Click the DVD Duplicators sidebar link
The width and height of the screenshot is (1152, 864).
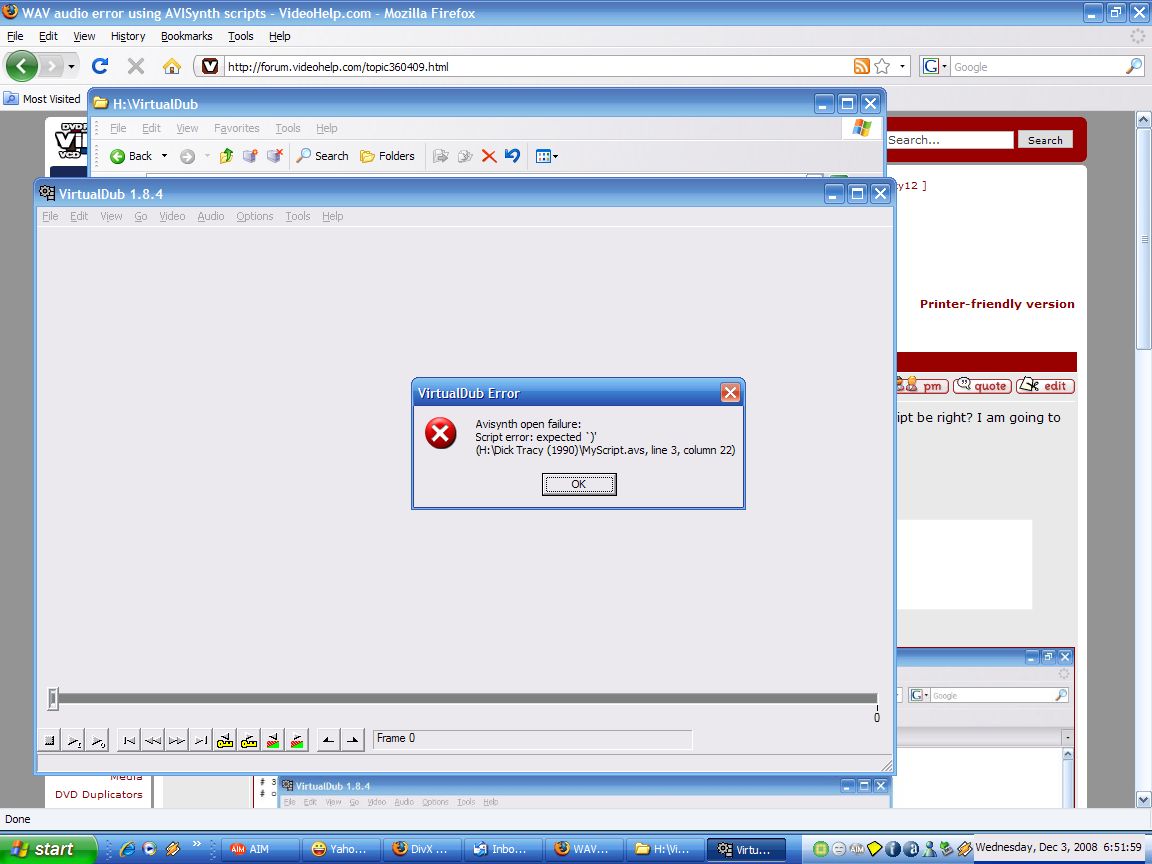click(x=98, y=794)
